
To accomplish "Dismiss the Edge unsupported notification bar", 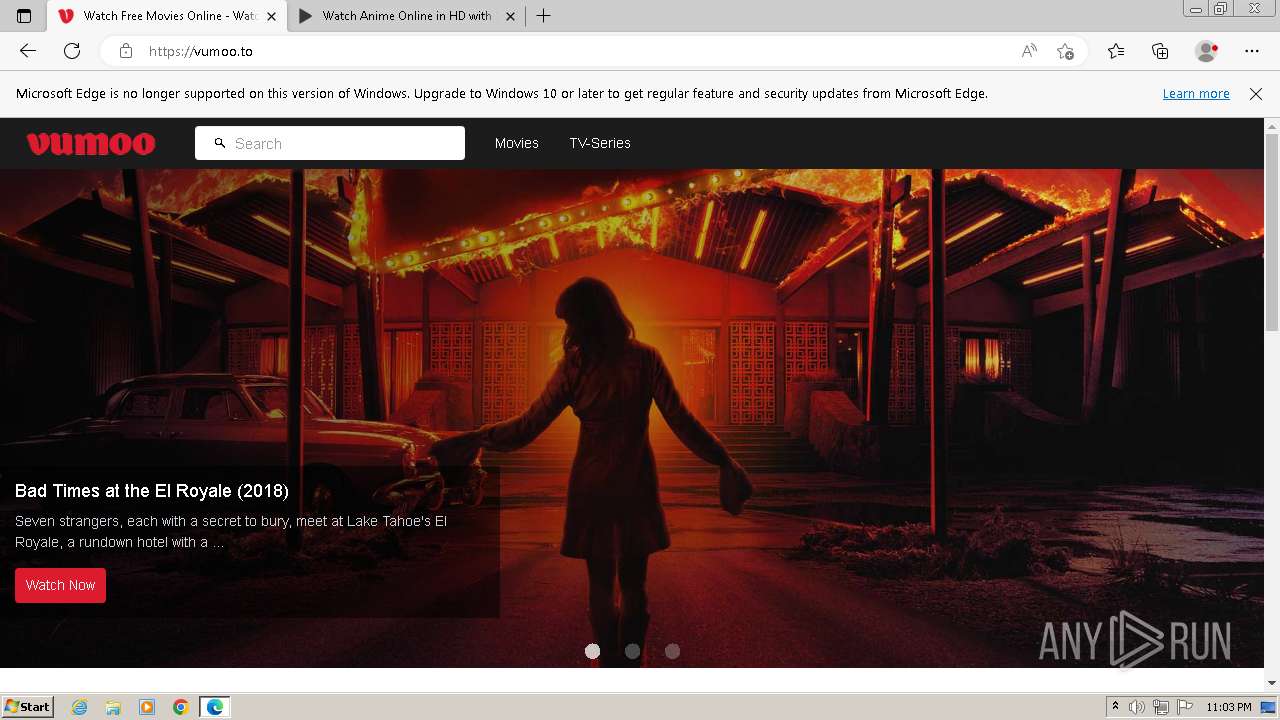I will (x=1256, y=93).
